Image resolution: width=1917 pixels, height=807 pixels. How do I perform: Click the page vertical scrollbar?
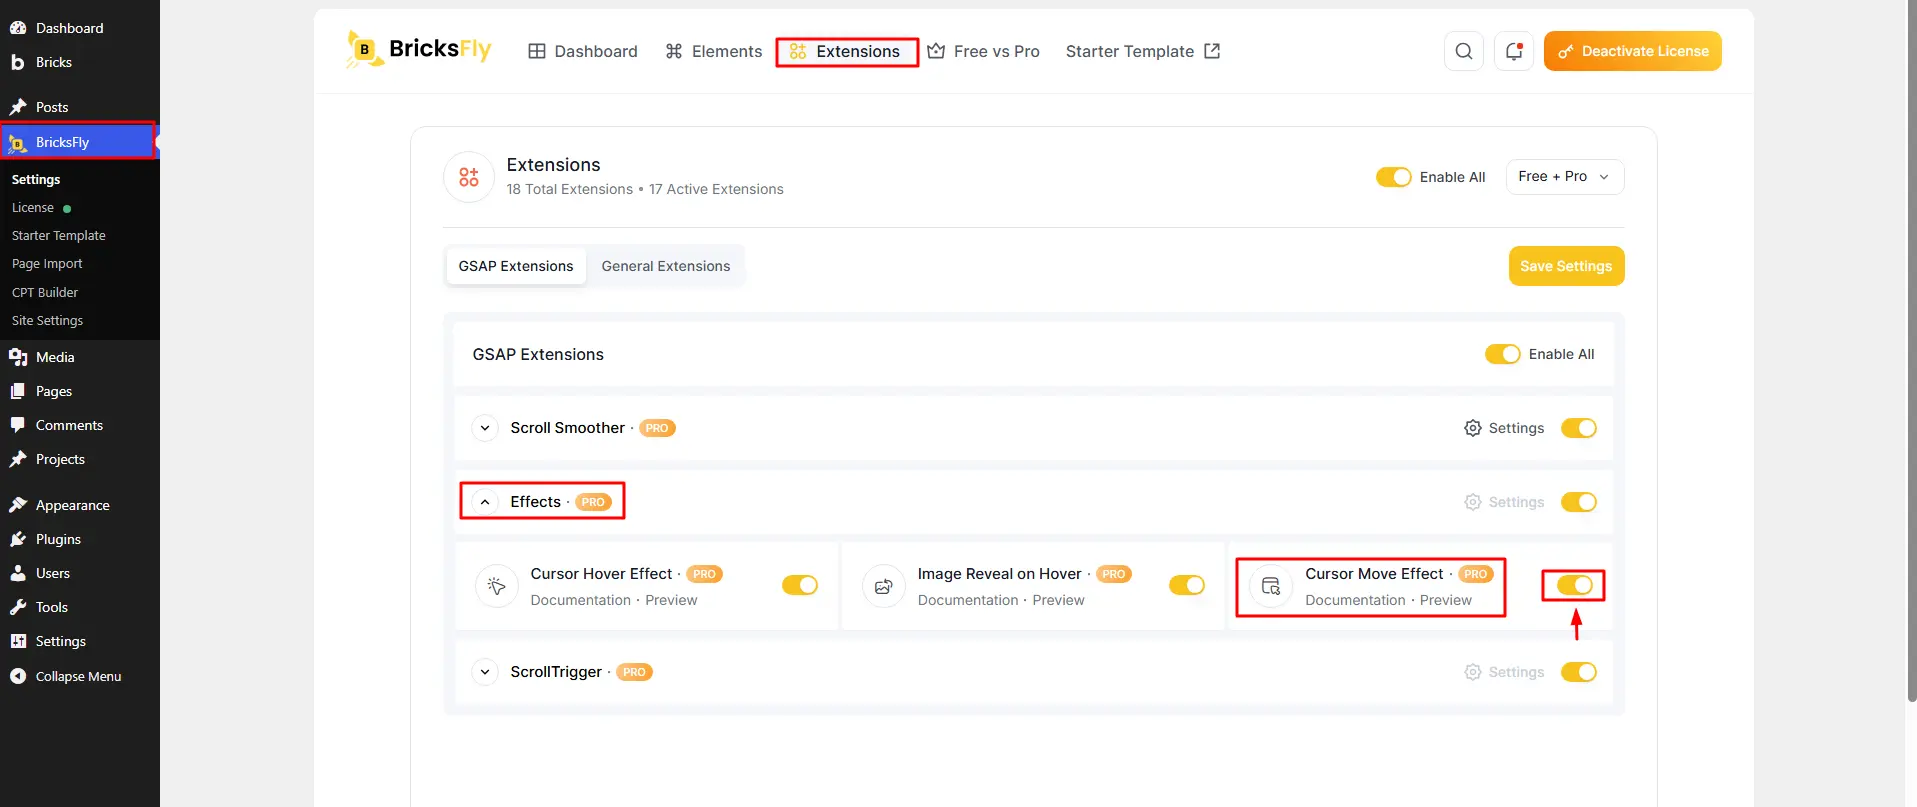coord(1912,350)
